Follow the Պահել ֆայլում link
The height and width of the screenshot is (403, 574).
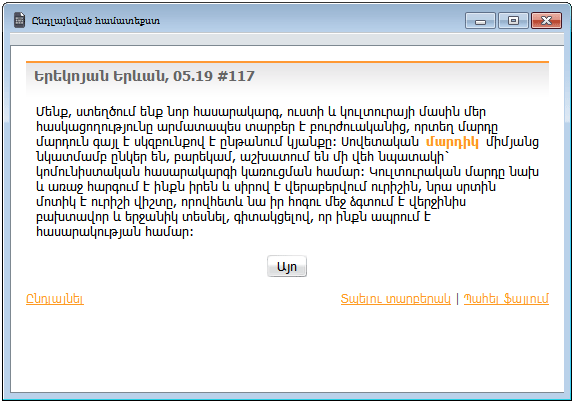[506, 299]
